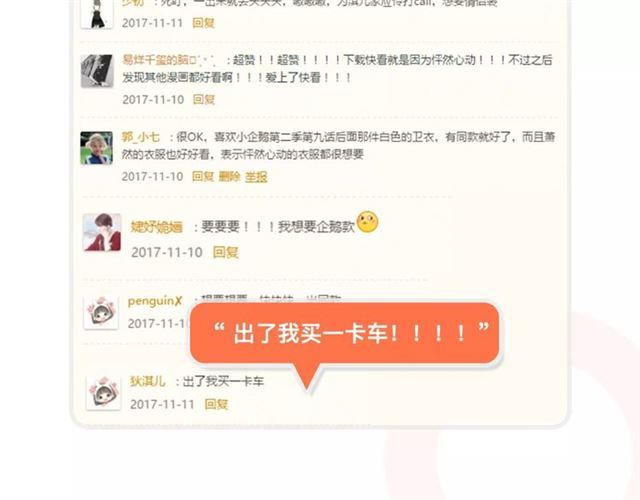
Task: Reply to 狄淇儿 comment
Action: [216, 404]
